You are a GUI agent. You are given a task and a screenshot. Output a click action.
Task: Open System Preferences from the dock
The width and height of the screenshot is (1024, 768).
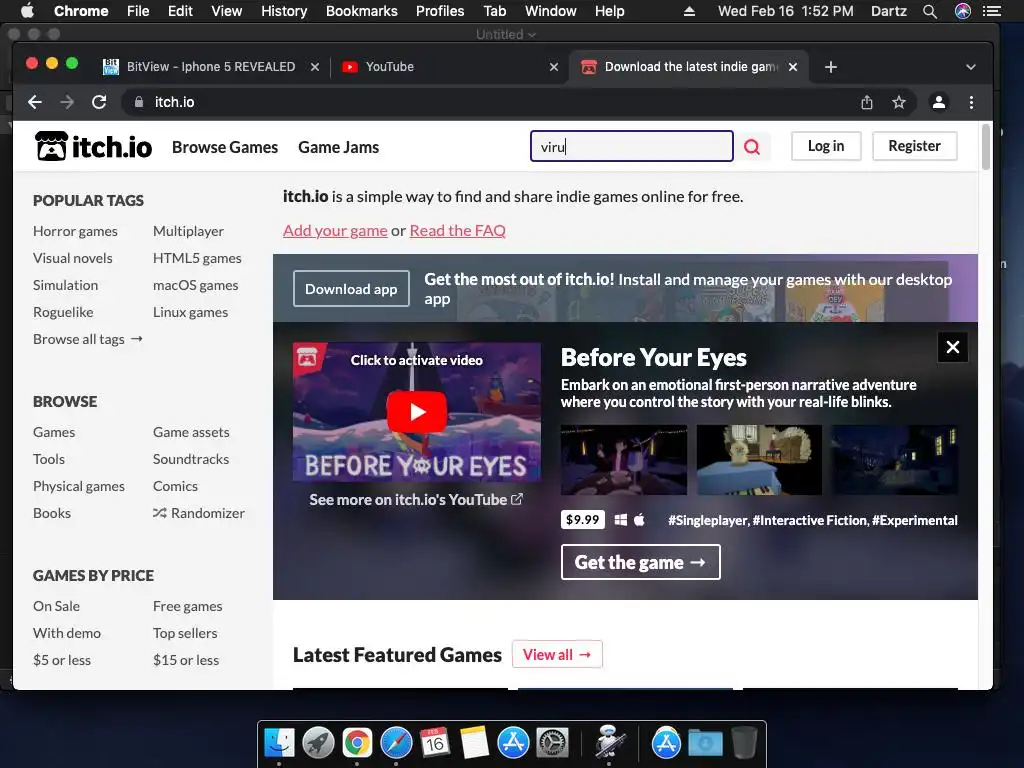click(552, 743)
